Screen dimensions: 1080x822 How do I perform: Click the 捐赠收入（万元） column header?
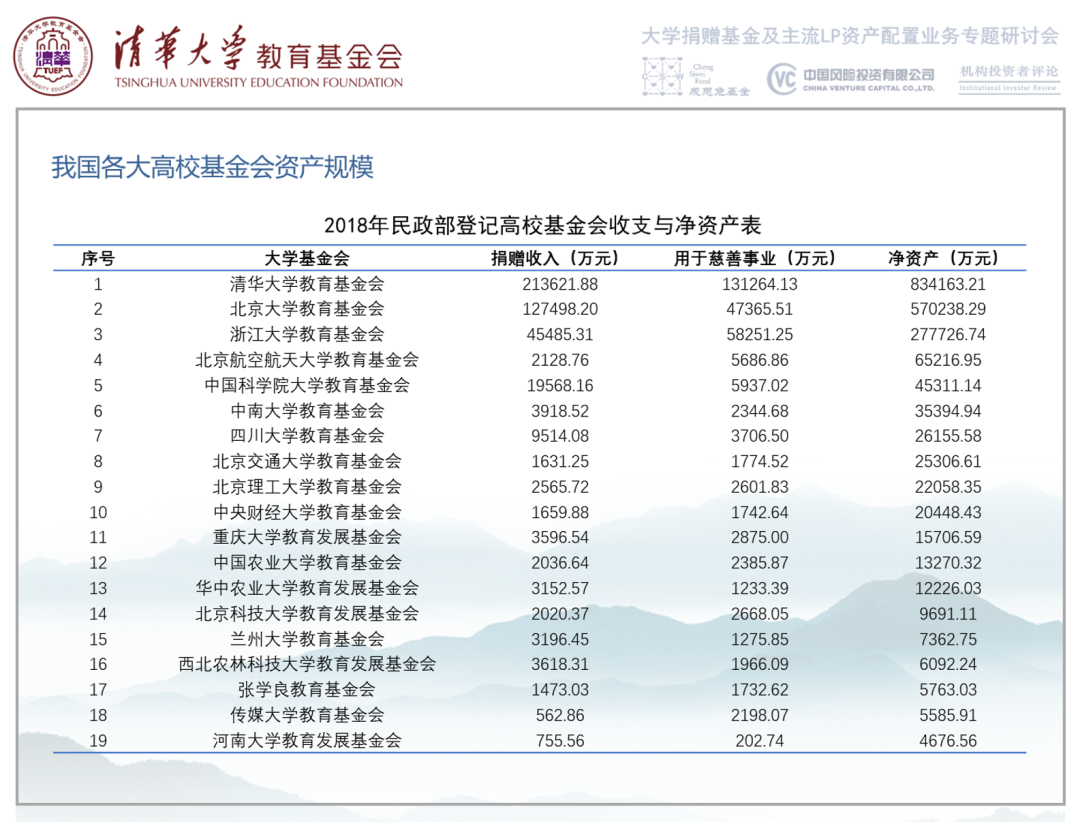pos(554,258)
